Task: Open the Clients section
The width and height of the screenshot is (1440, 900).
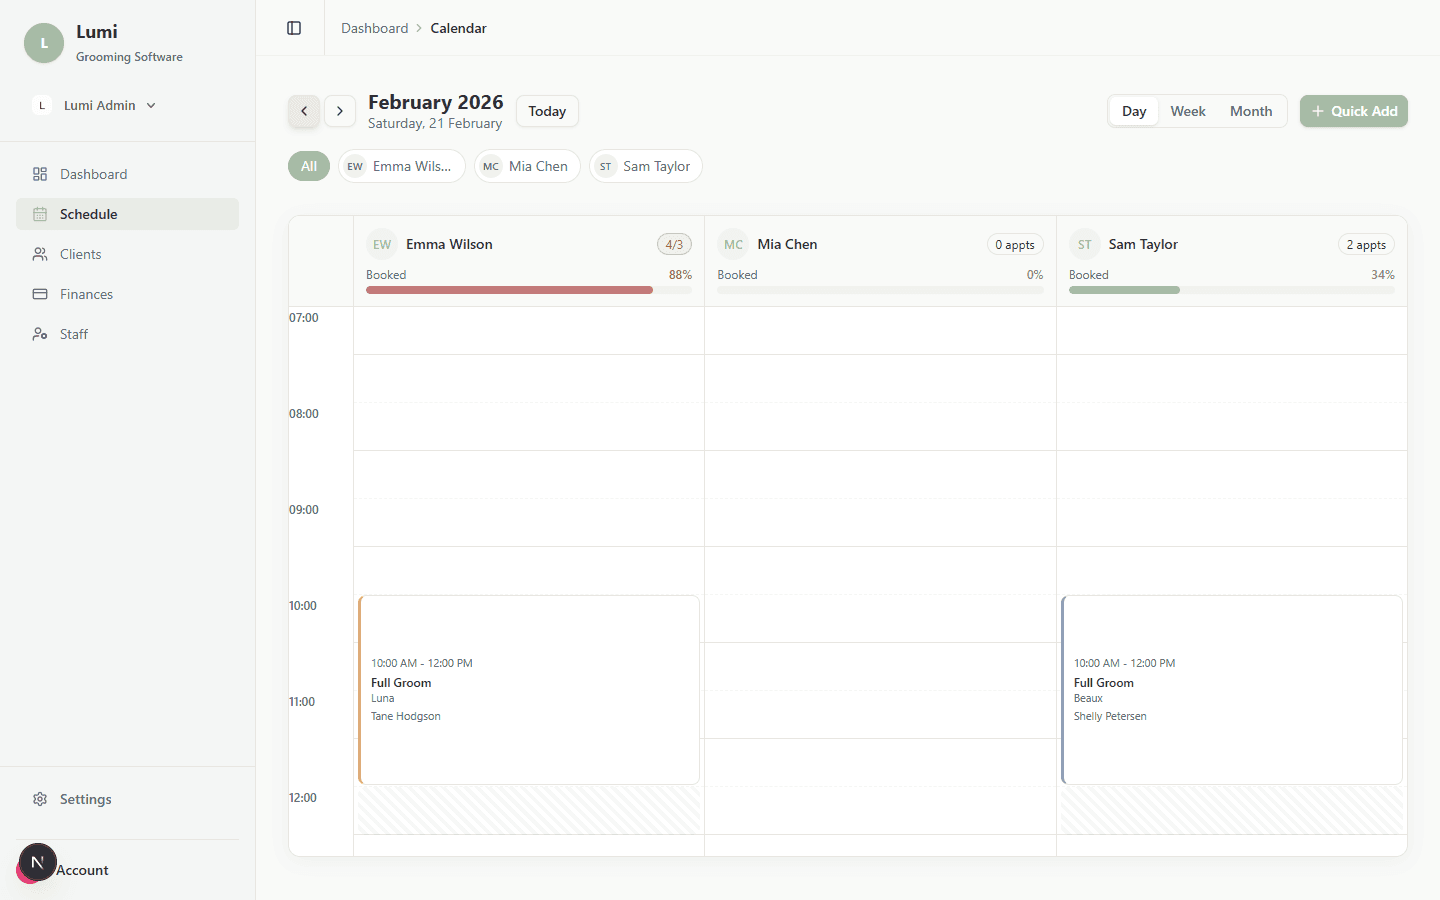Action: 82,253
